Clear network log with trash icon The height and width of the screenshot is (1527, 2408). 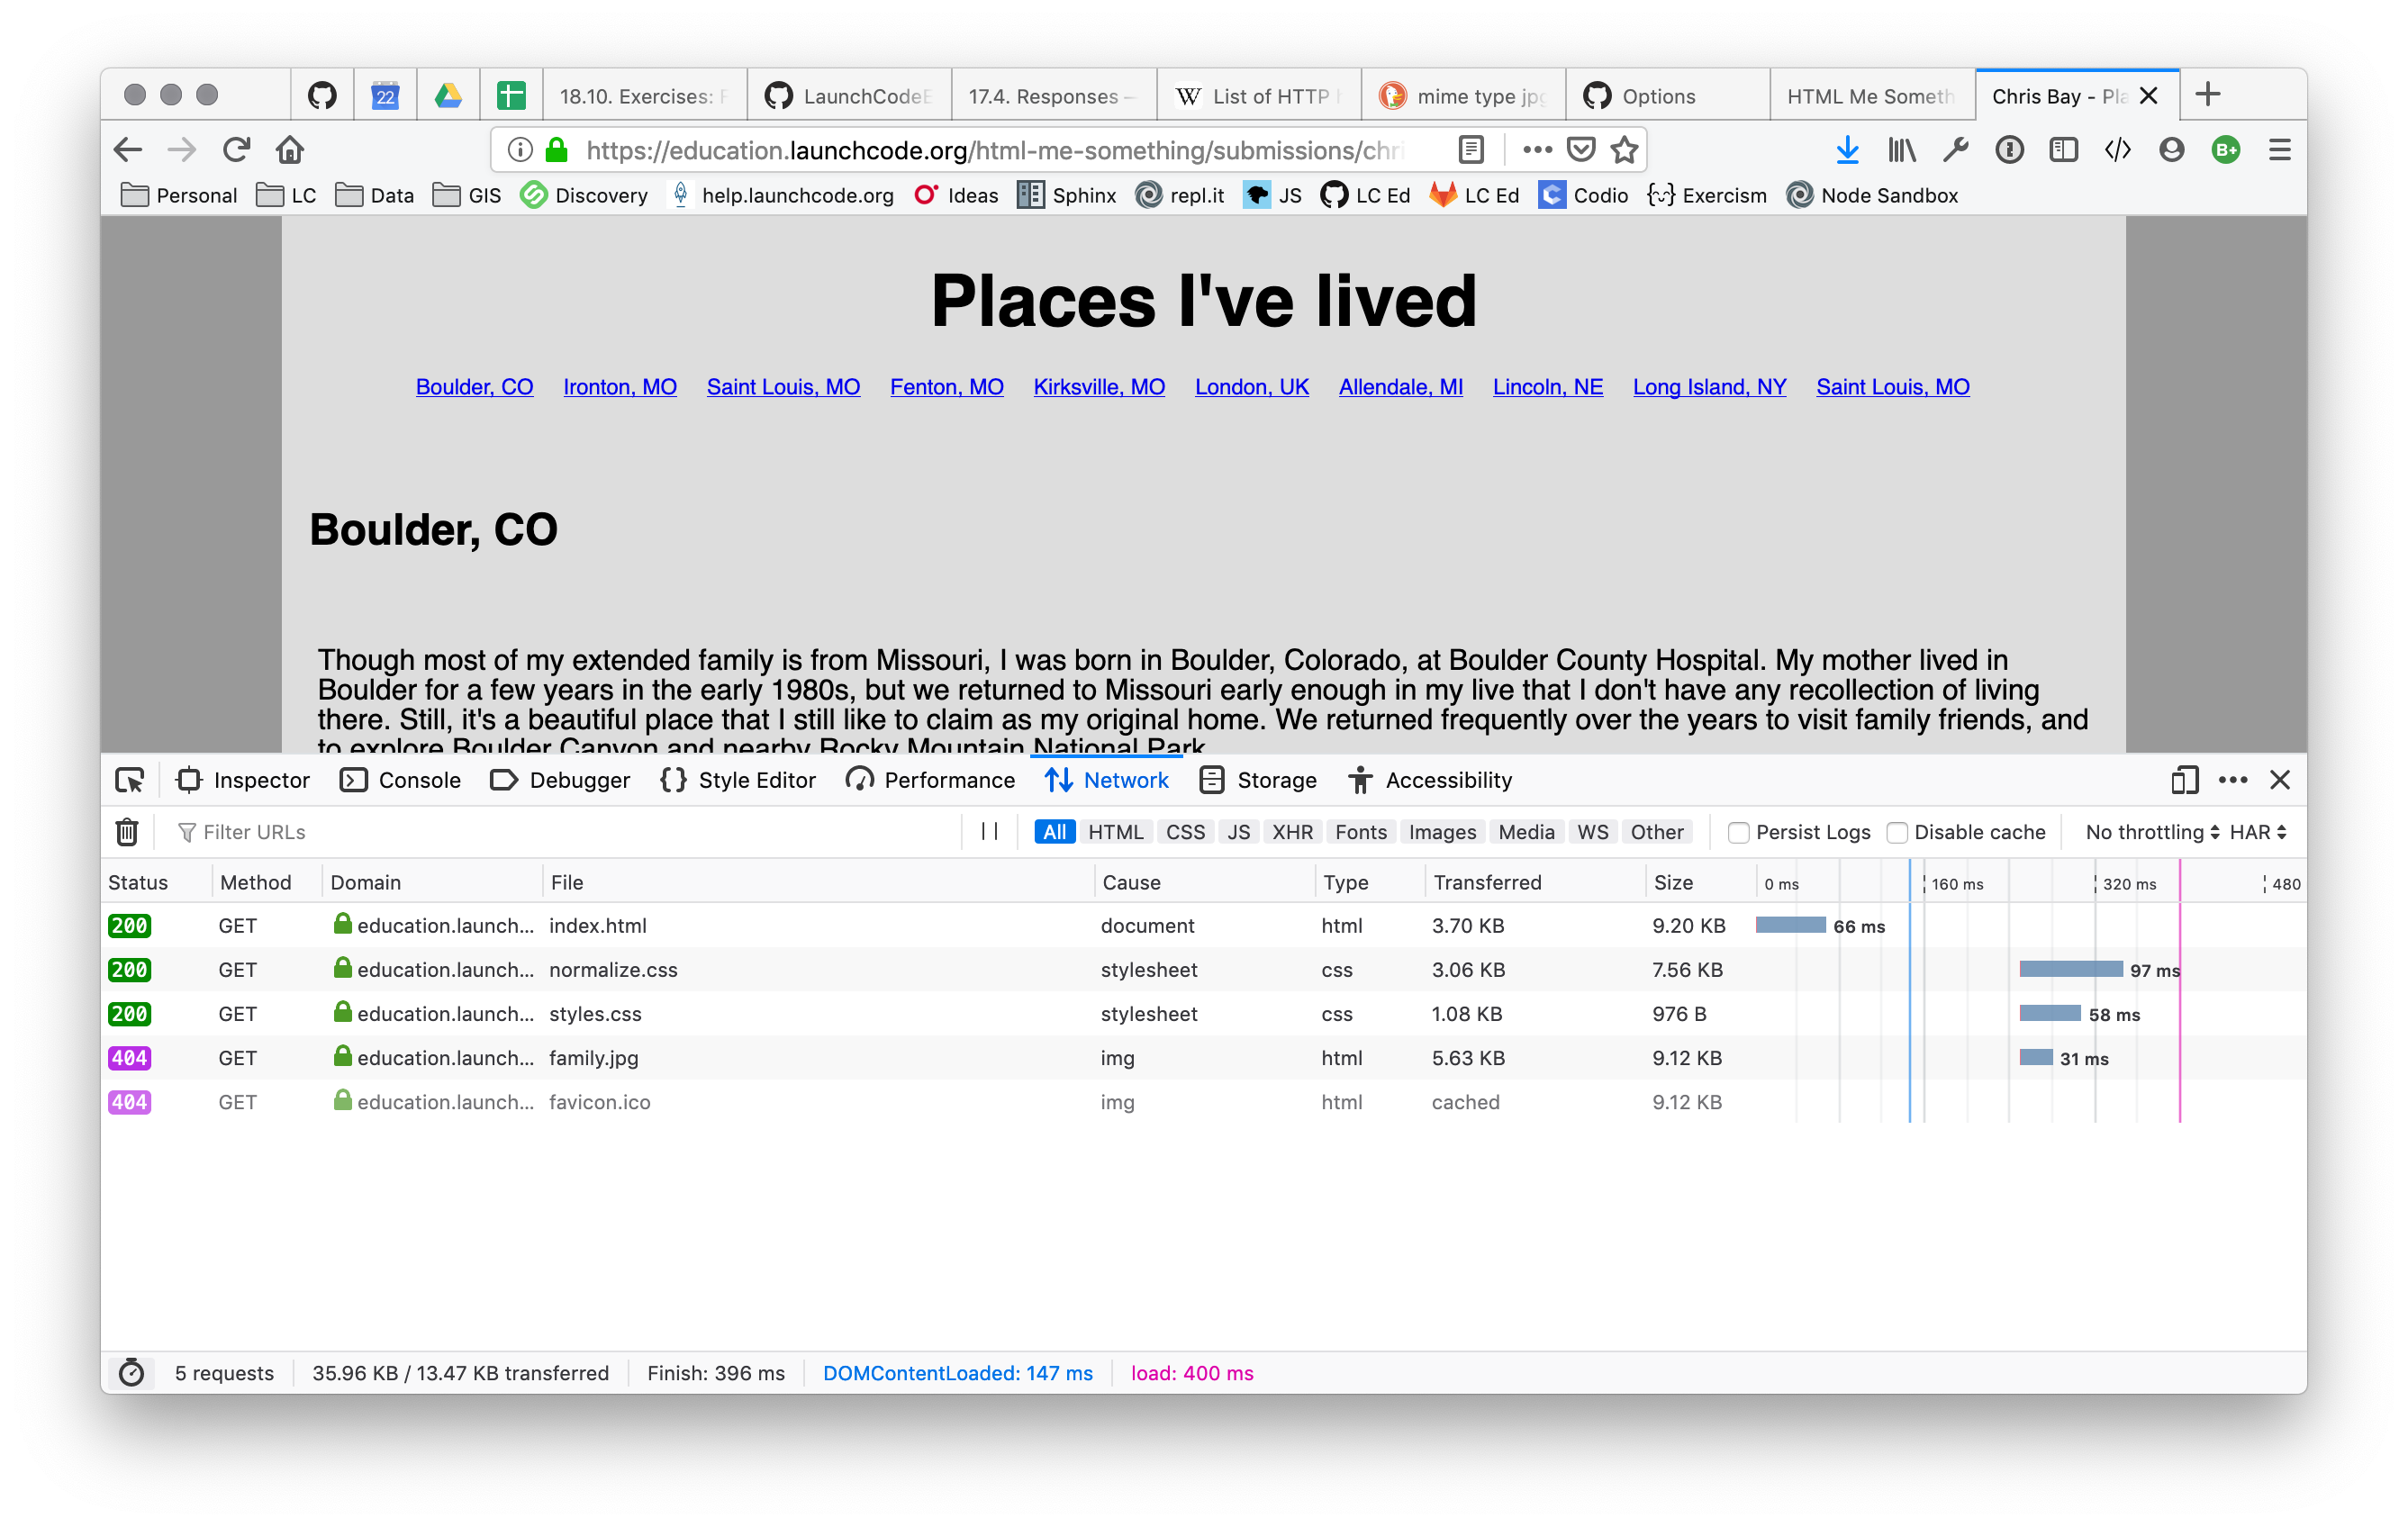tap(127, 832)
